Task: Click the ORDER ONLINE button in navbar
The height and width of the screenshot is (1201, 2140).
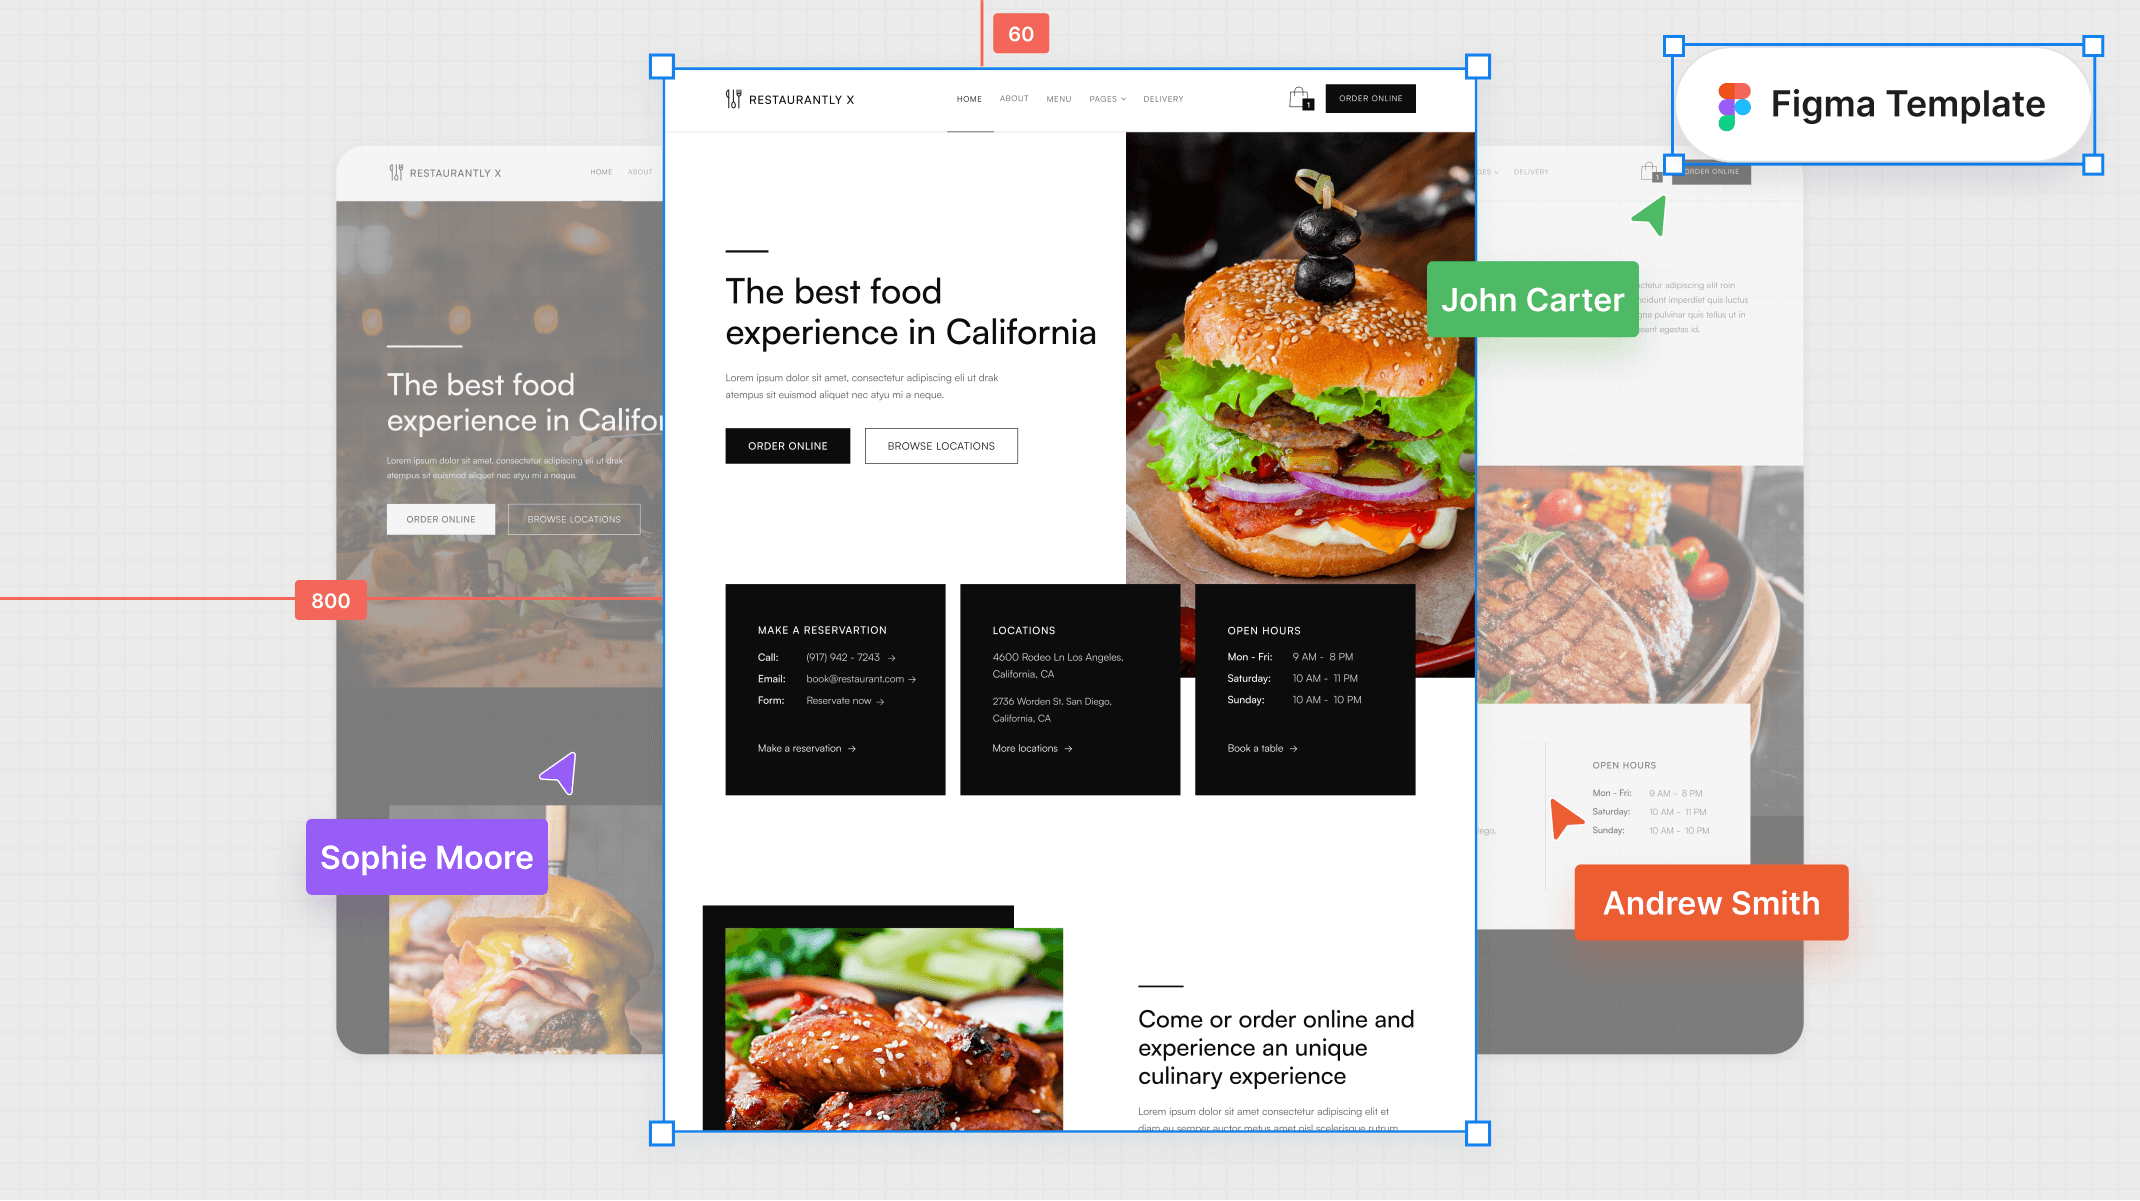Action: pyautogui.click(x=1368, y=98)
